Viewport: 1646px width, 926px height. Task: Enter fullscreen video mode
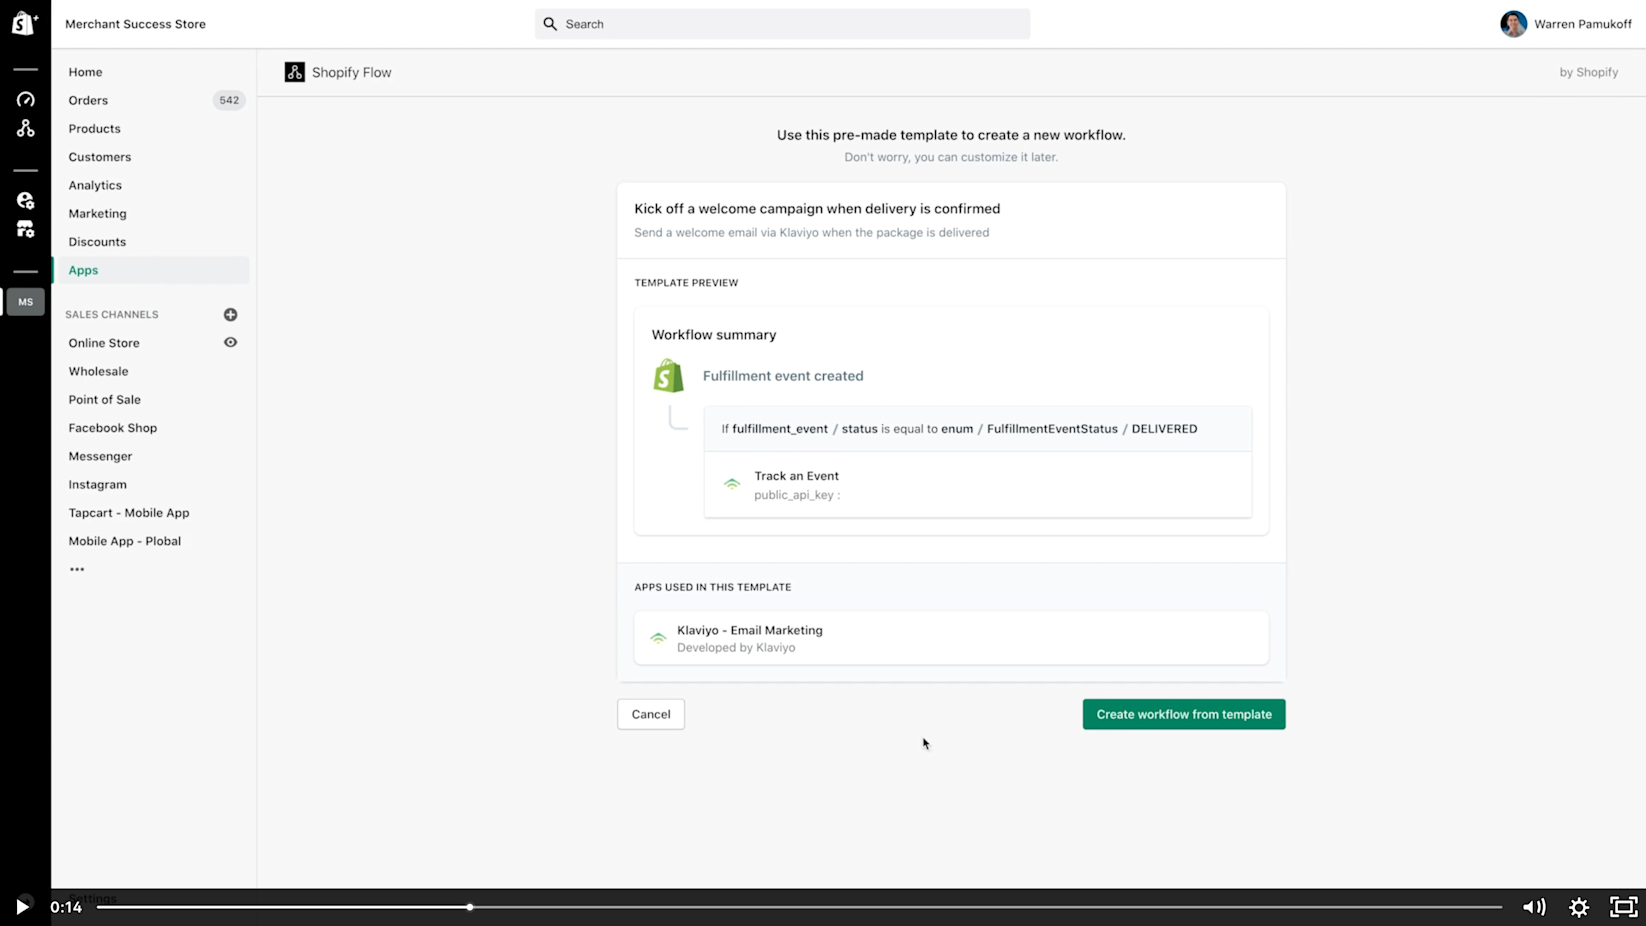coord(1623,907)
